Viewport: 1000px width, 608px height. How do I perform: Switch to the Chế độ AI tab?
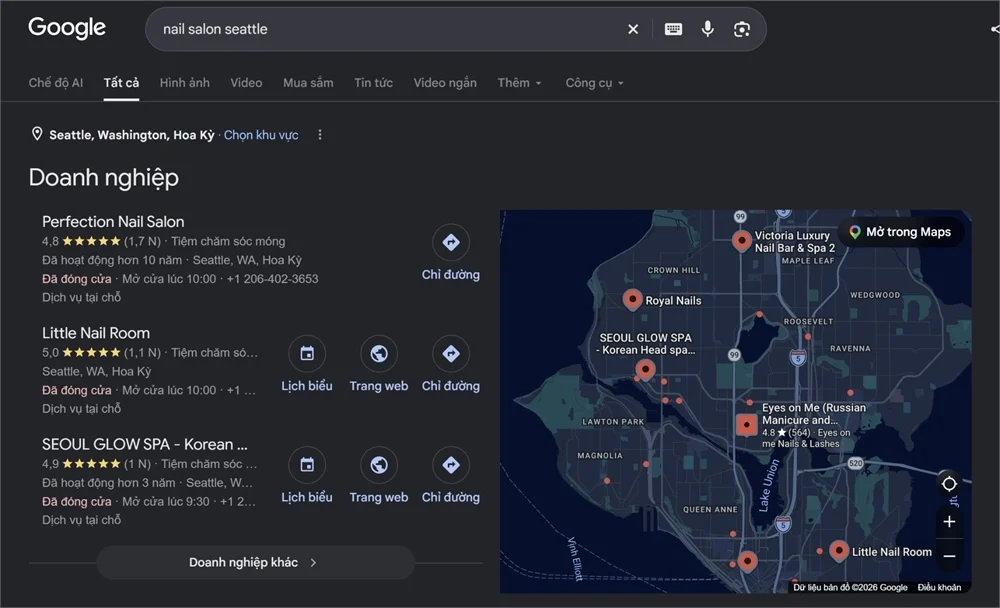pyautogui.click(x=55, y=82)
